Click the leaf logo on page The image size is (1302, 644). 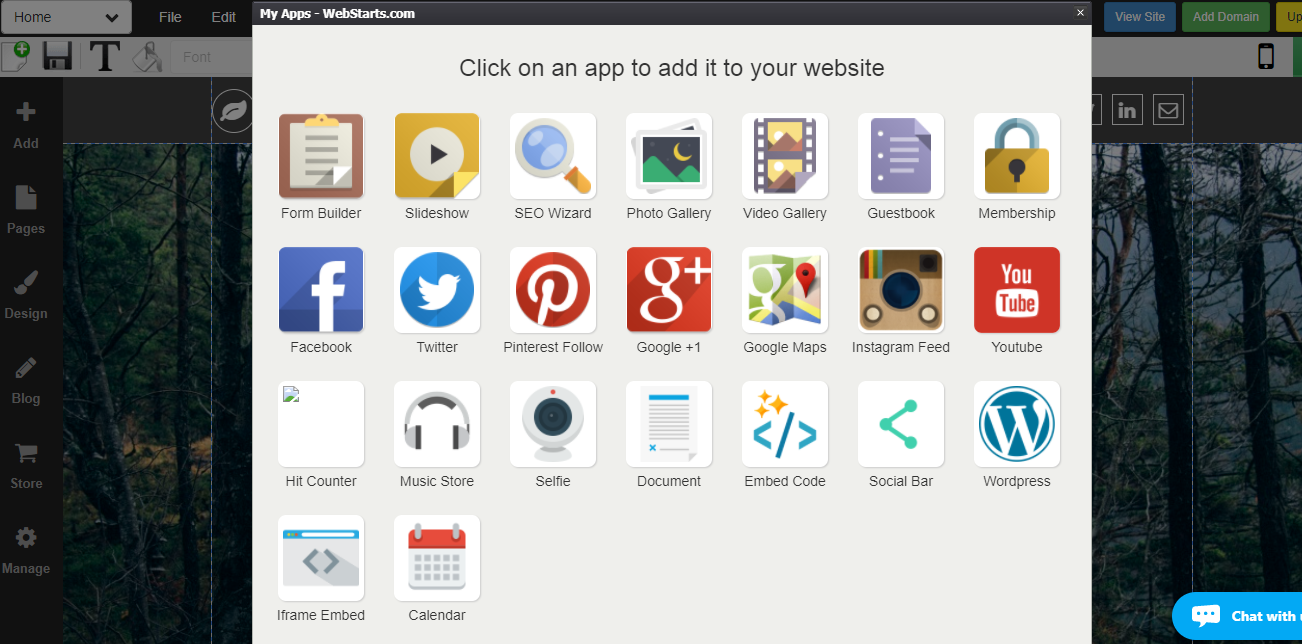coord(233,110)
